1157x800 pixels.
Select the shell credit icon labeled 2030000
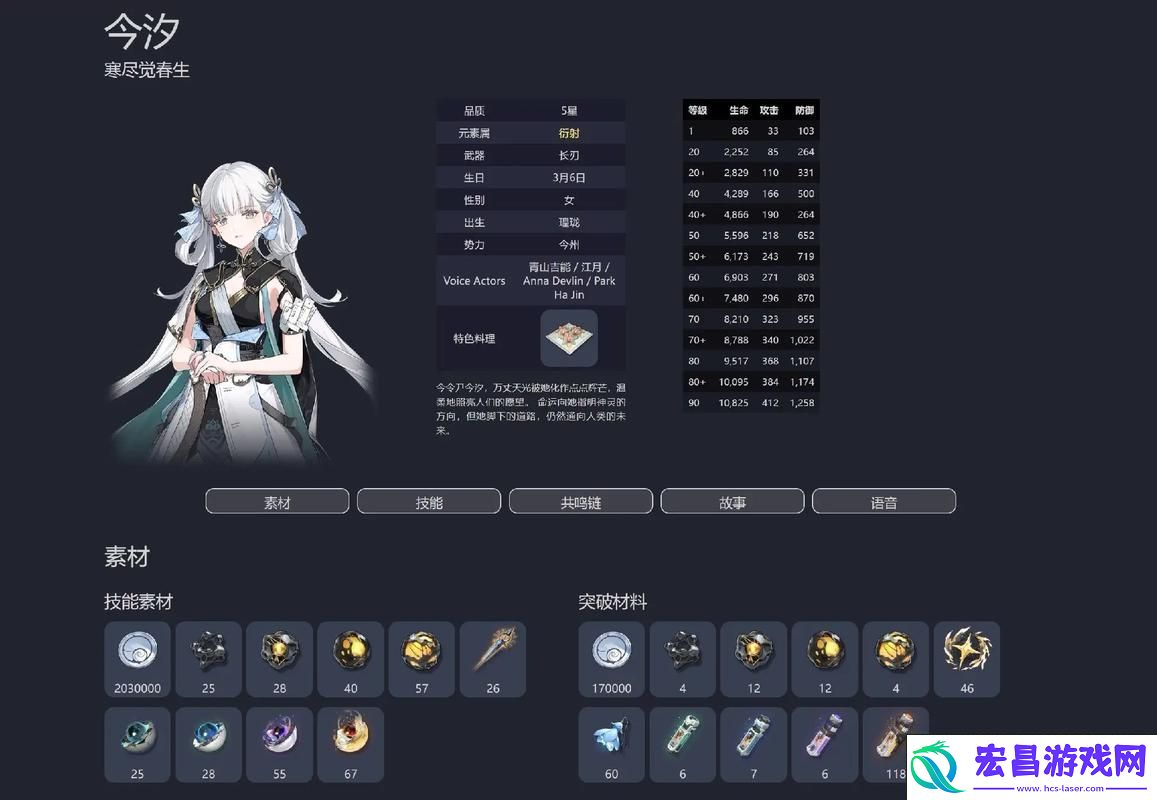137,659
